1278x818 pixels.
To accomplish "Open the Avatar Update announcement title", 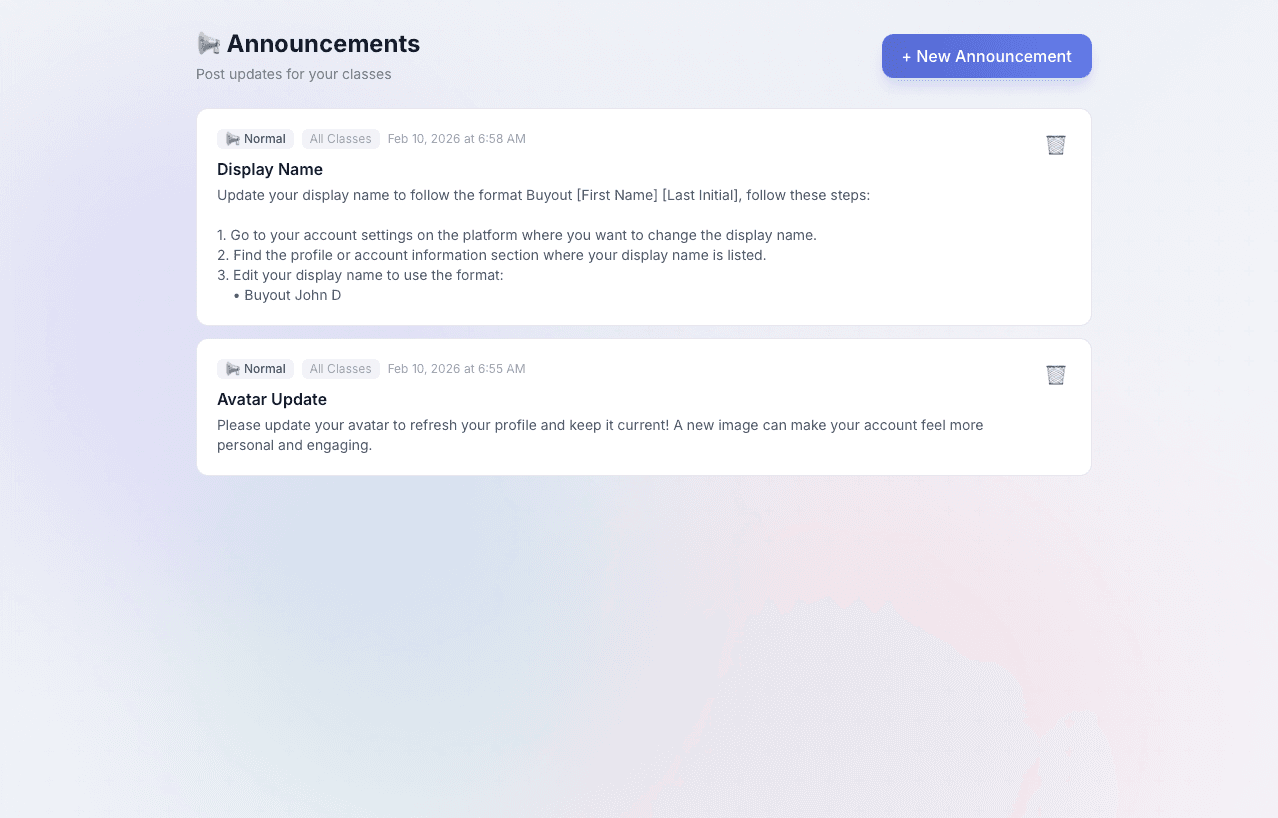I will [272, 399].
